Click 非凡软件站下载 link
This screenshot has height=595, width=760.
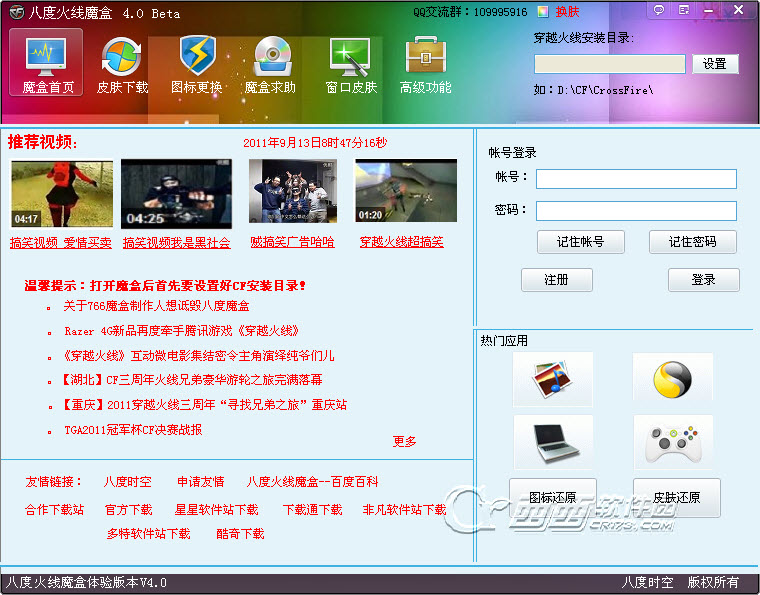point(404,510)
